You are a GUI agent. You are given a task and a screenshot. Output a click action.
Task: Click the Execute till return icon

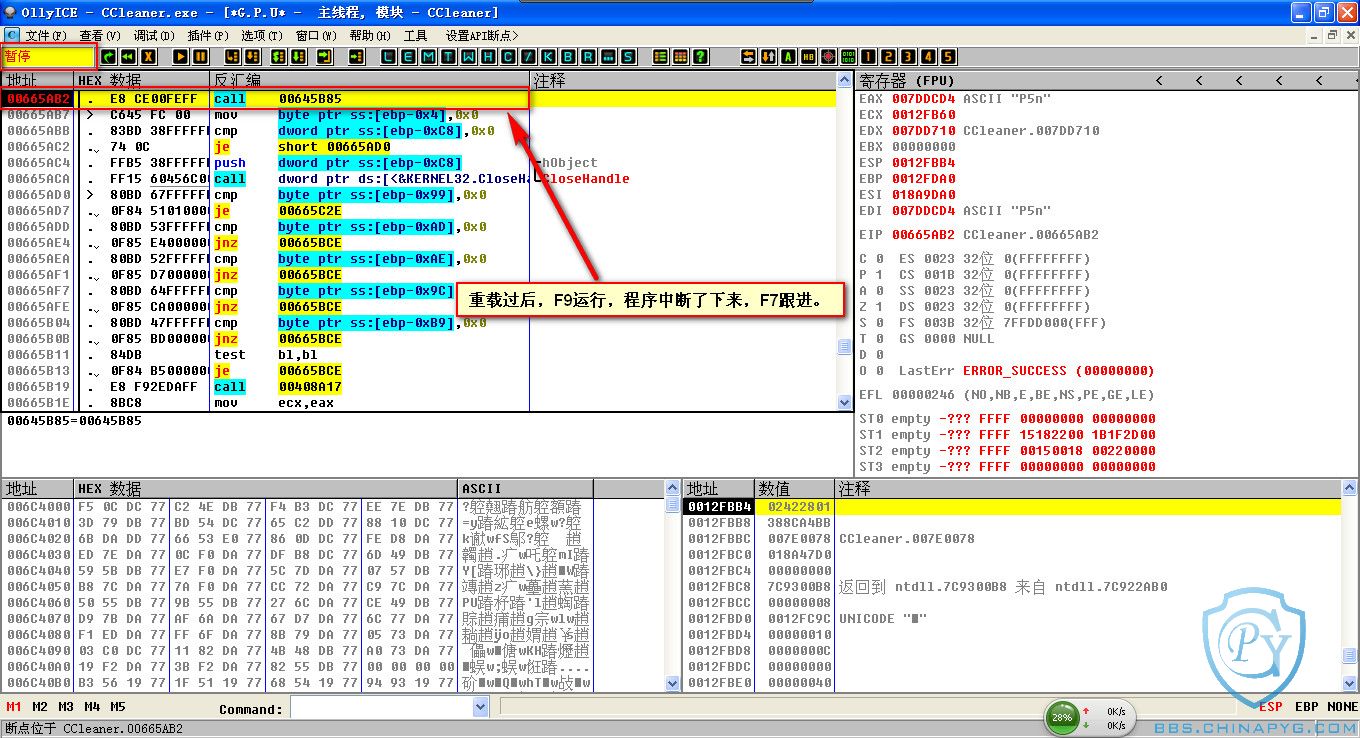tap(324, 57)
